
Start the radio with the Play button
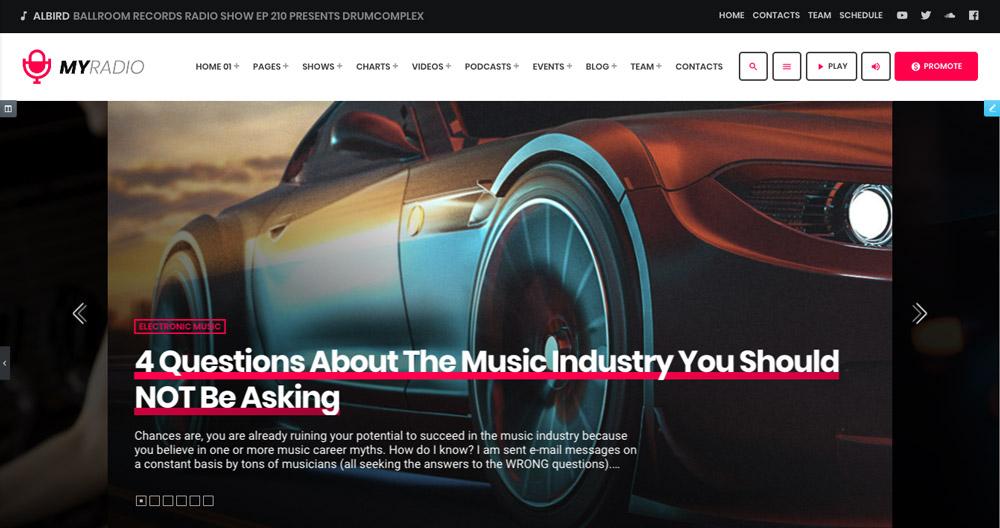tap(831, 66)
